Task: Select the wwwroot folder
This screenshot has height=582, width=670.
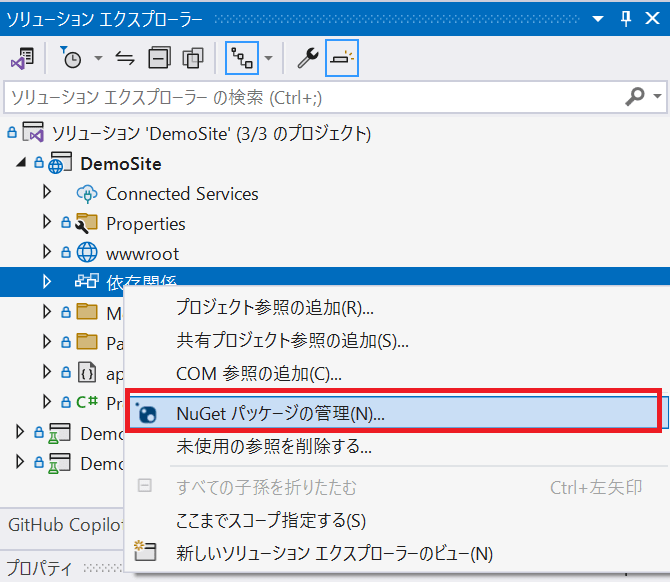Action: [142, 254]
